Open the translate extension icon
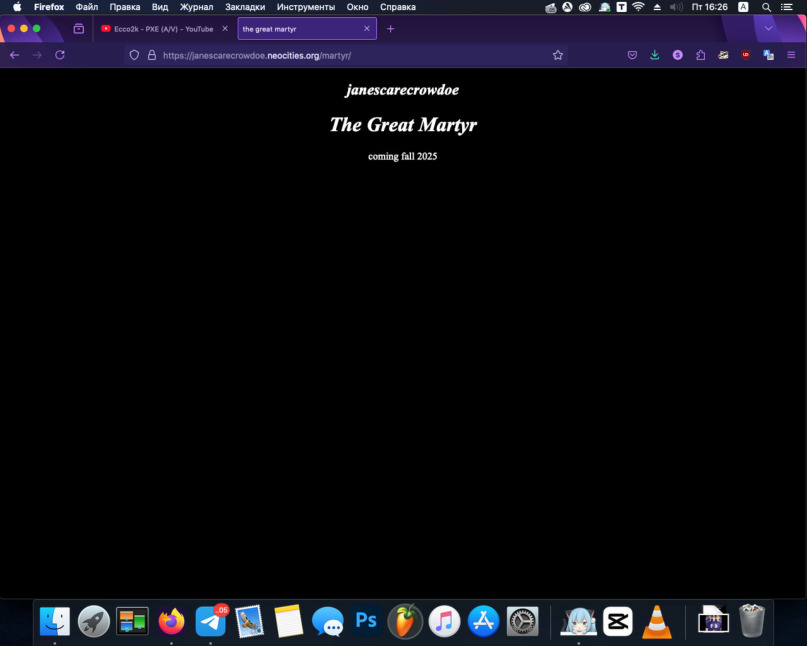This screenshot has width=807, height=646. [x=768, y=55]
